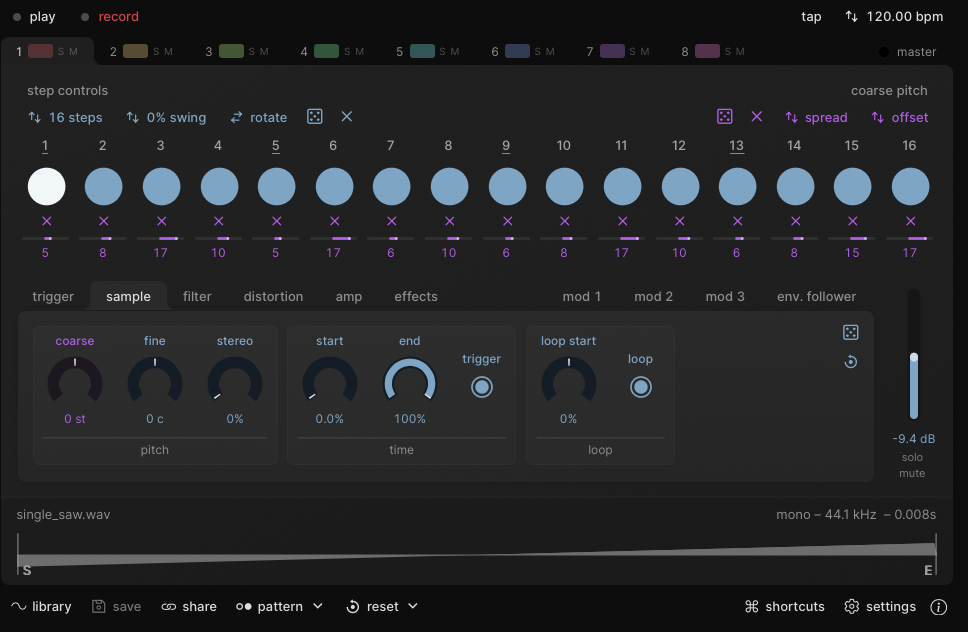
Task: Click the step controls randomize dice icon
Action: click(x=315, y=117)
